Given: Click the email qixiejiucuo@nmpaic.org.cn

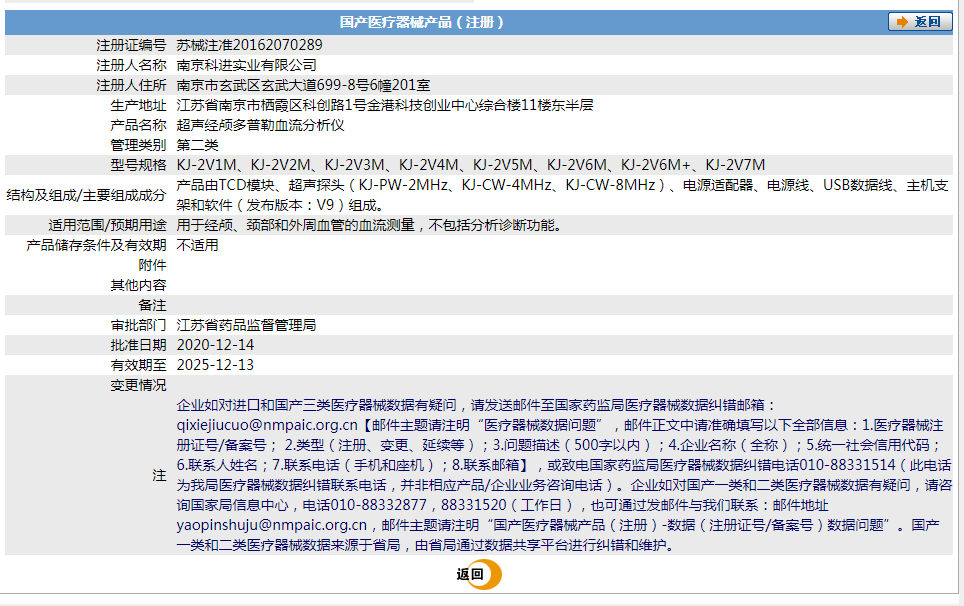Looking at the screenshot, I should (267, 425).
